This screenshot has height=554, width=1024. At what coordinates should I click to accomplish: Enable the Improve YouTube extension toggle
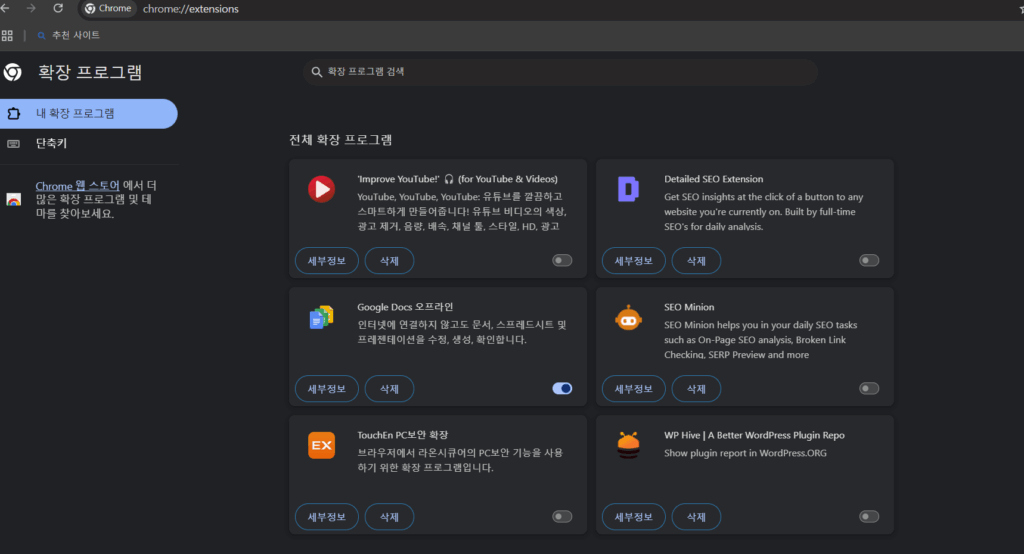coord(562,261)
